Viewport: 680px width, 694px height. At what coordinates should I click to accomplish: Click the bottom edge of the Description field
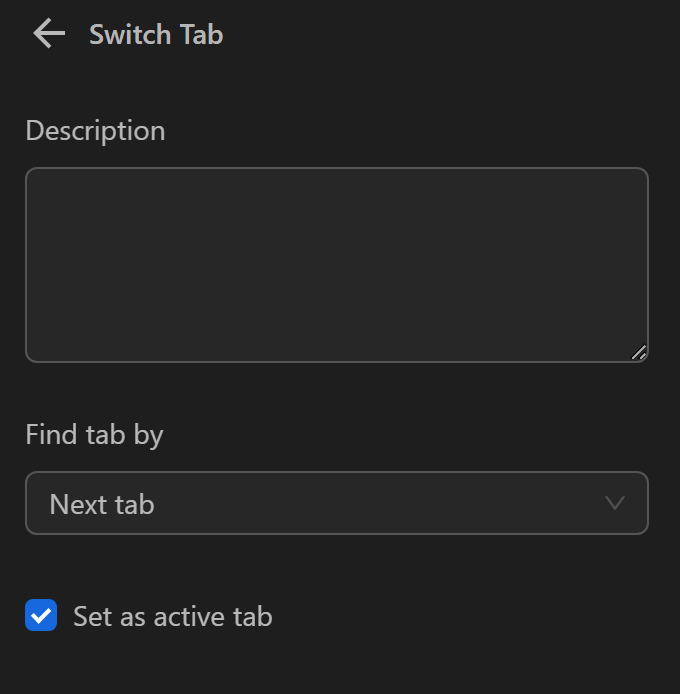[x=336, y=360]
